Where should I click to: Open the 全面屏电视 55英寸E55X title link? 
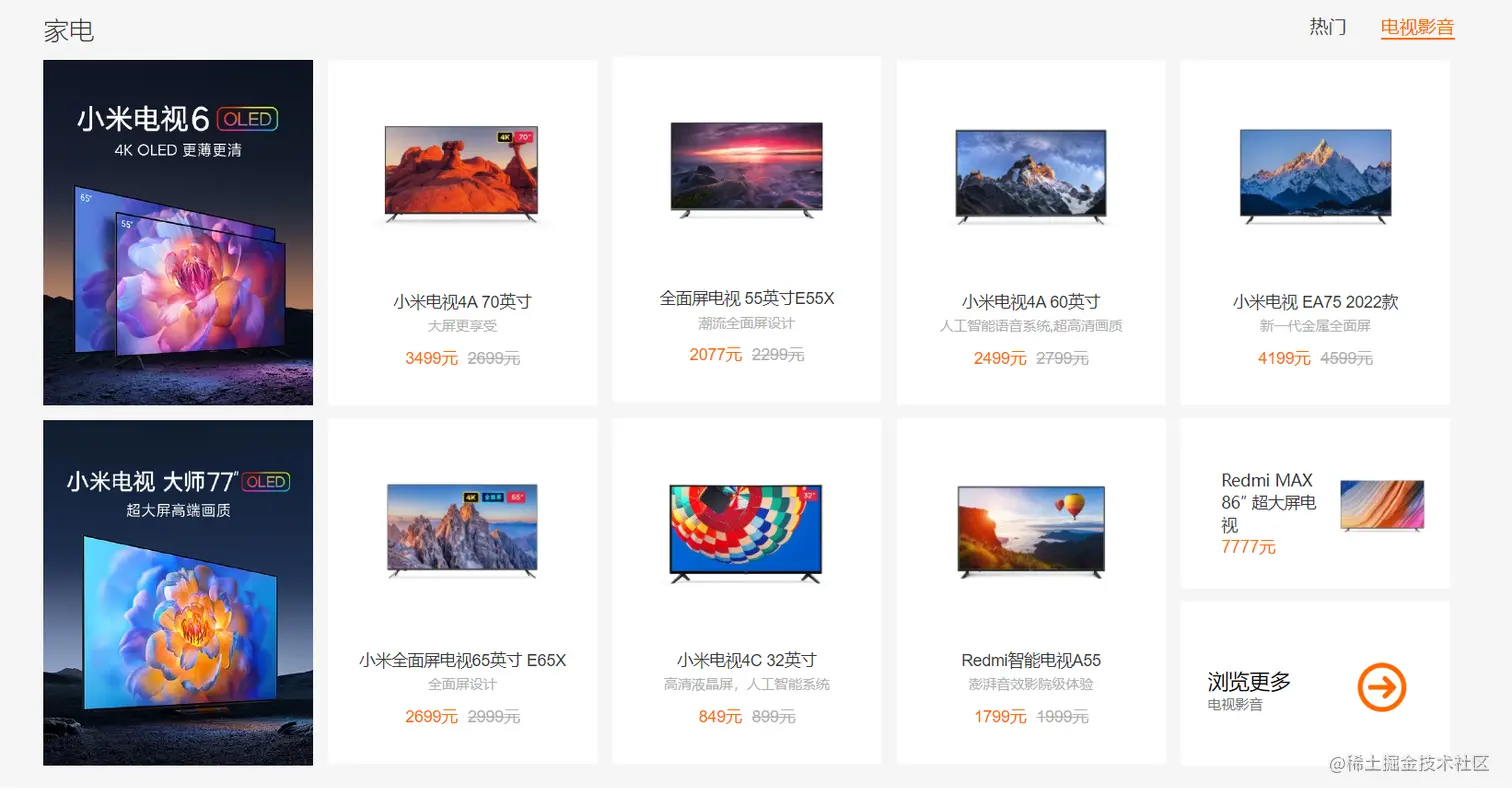[746, 298]
